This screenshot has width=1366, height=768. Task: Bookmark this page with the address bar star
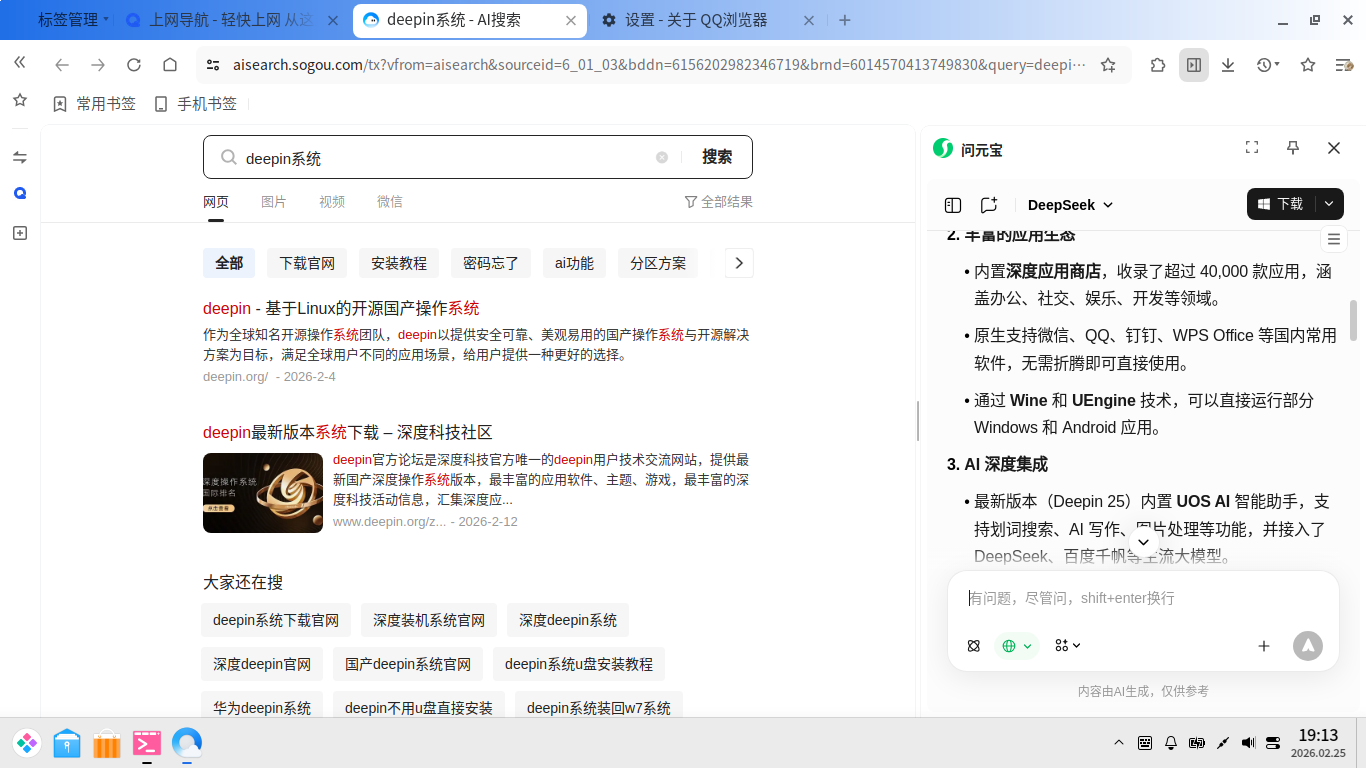pyautogui.click(x=1108, y=65)
